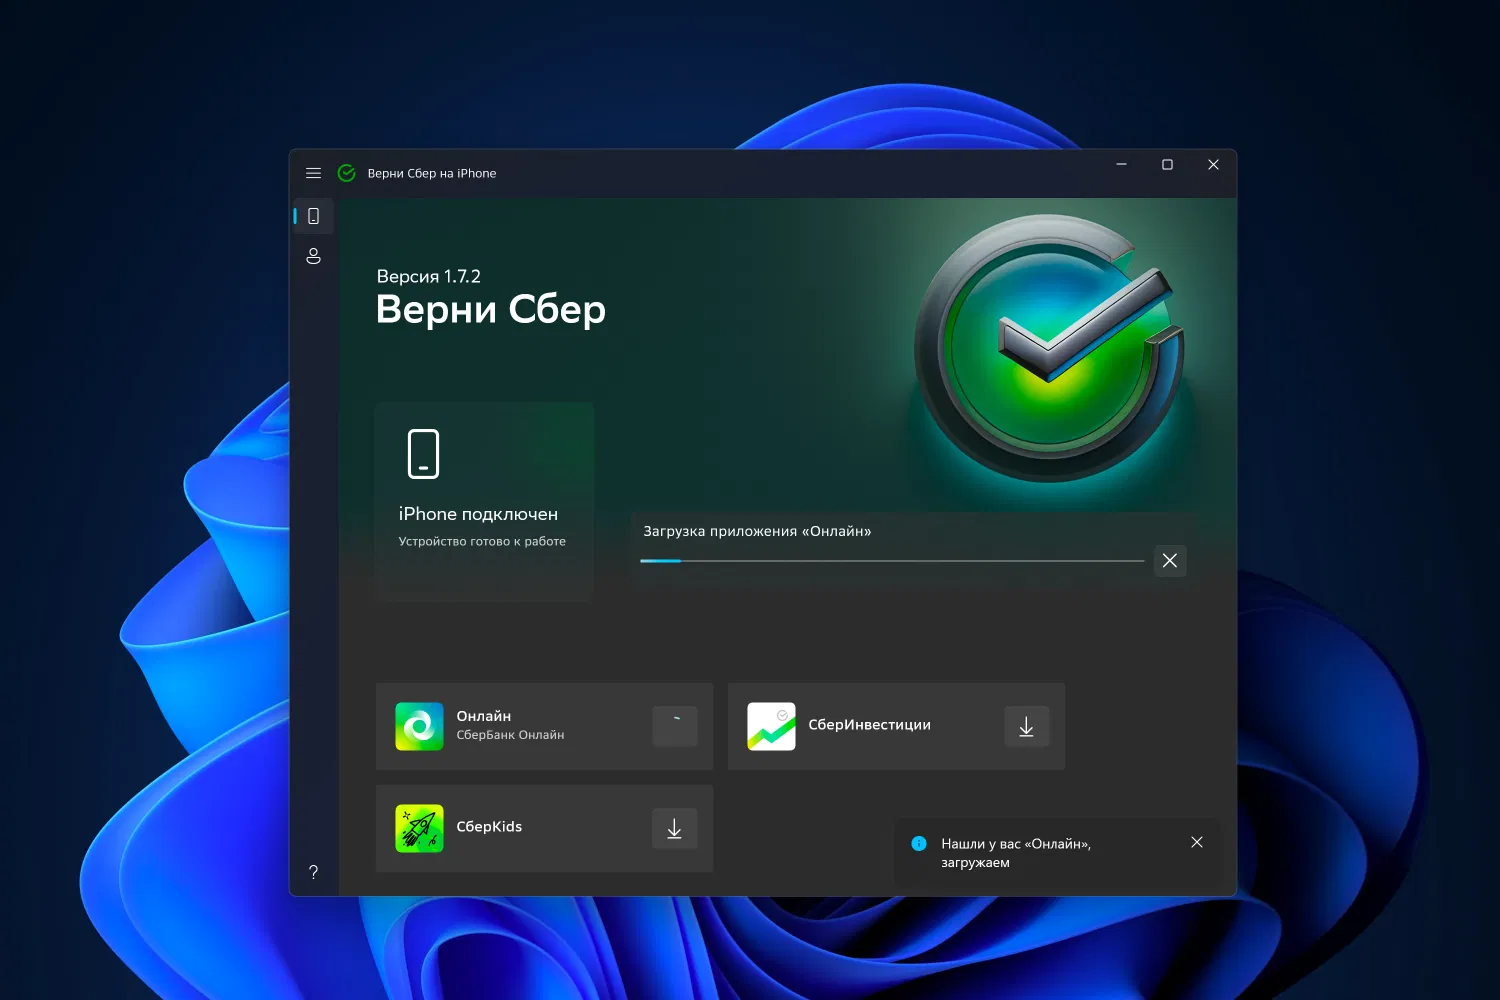Click the СберKids rocket icon
The height and width of the screenshot is (1000, 1500).
(420, 828)
